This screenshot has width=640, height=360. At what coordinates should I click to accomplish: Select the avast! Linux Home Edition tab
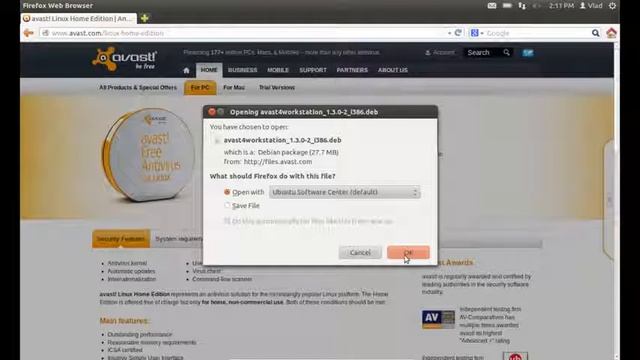pos(78,18)
